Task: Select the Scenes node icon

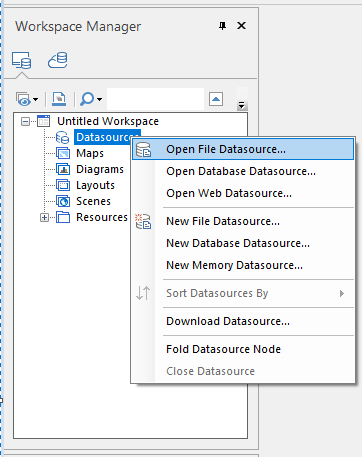Action: [63, 201]
